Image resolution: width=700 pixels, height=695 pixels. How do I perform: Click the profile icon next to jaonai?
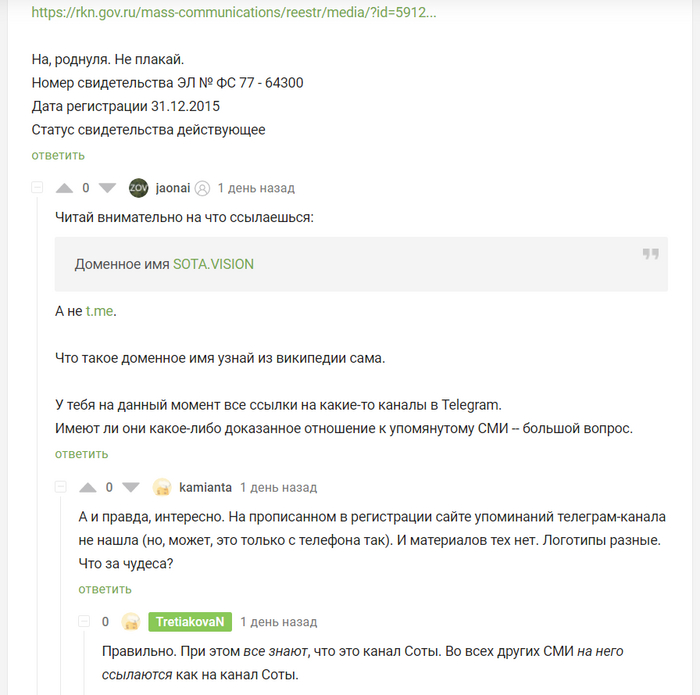202,188
